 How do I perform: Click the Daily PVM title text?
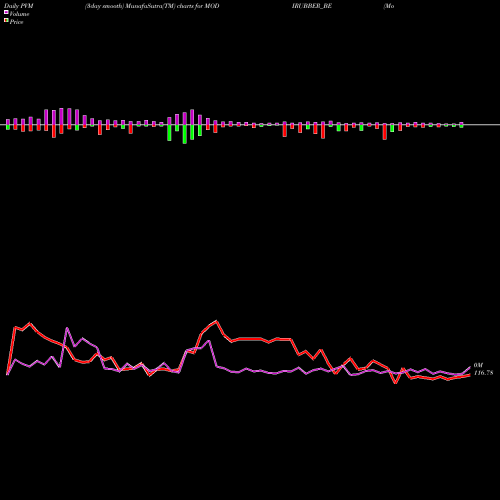pos(18,6)
